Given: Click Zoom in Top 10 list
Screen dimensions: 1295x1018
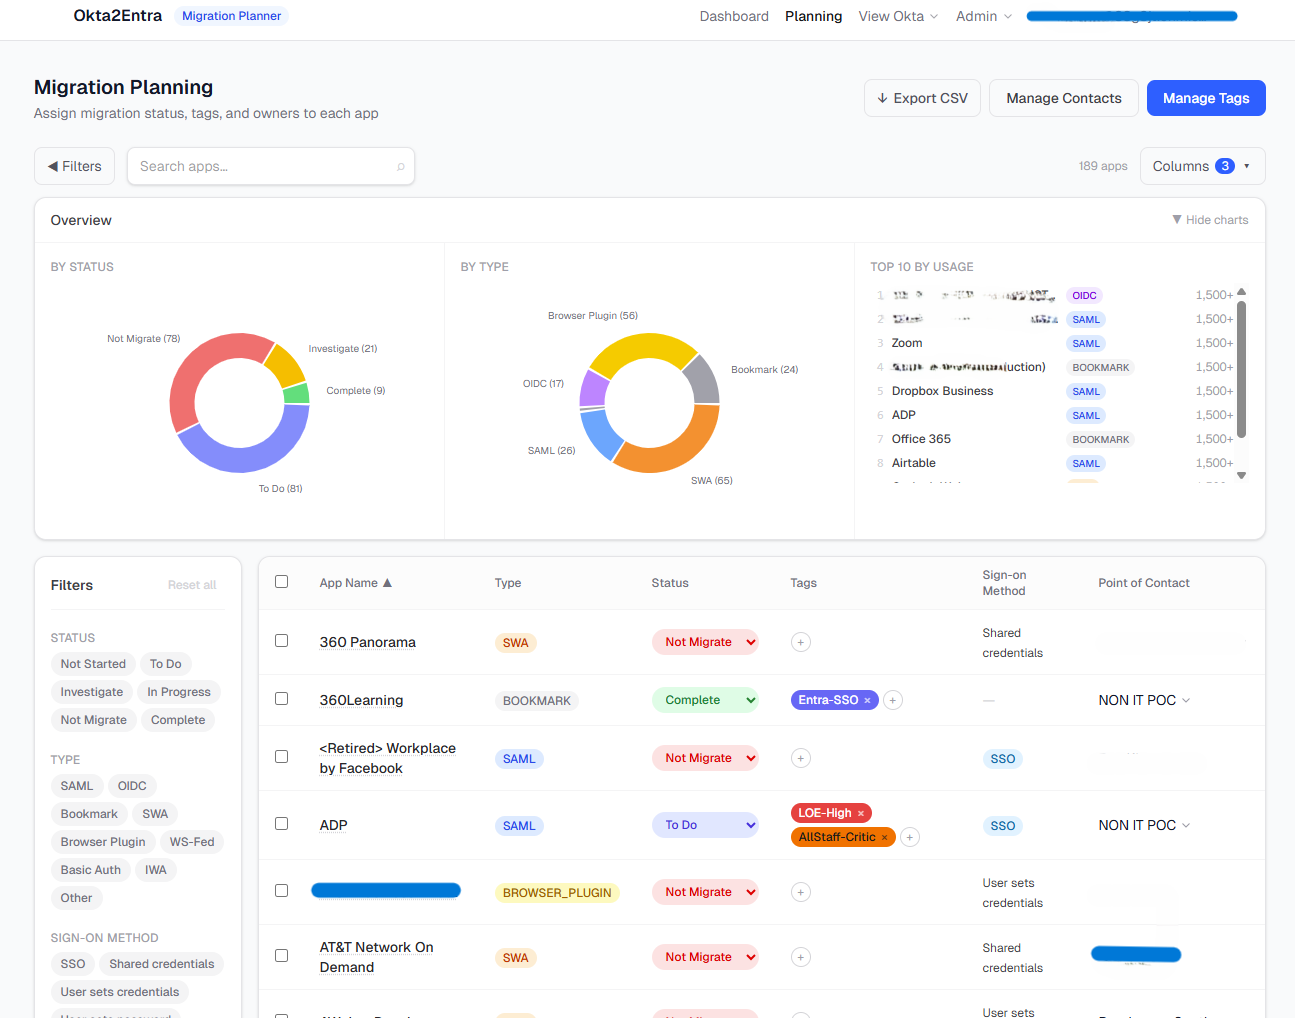Looking at the screenshot, I should point(907,343).
